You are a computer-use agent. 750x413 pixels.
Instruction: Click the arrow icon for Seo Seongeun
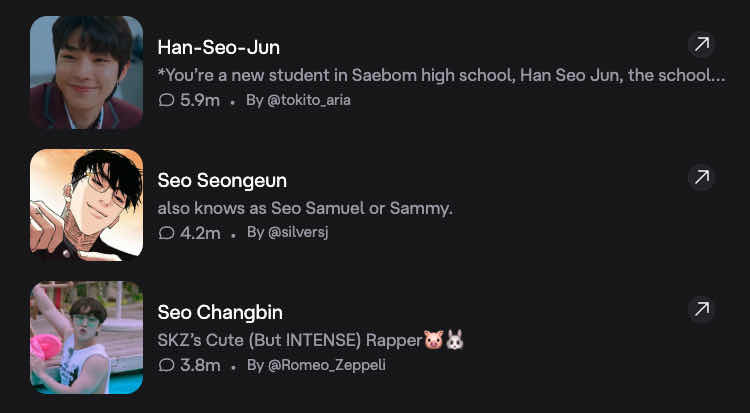(702, 178)
